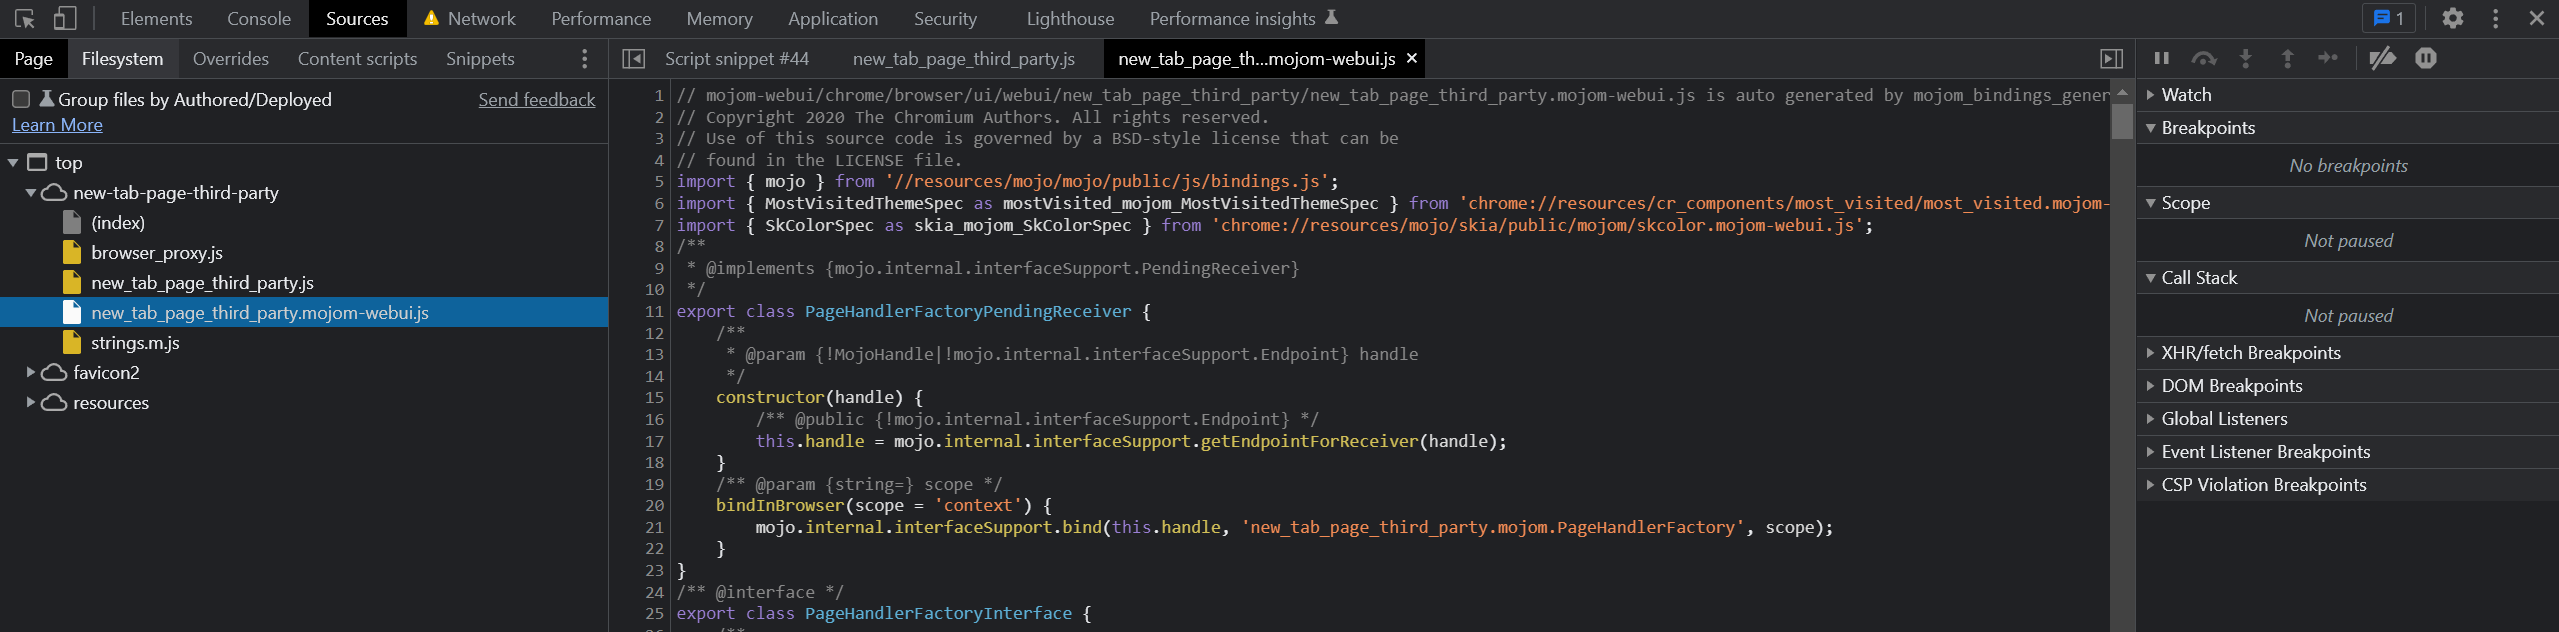Click the Send feedback link

pos(536,99)
